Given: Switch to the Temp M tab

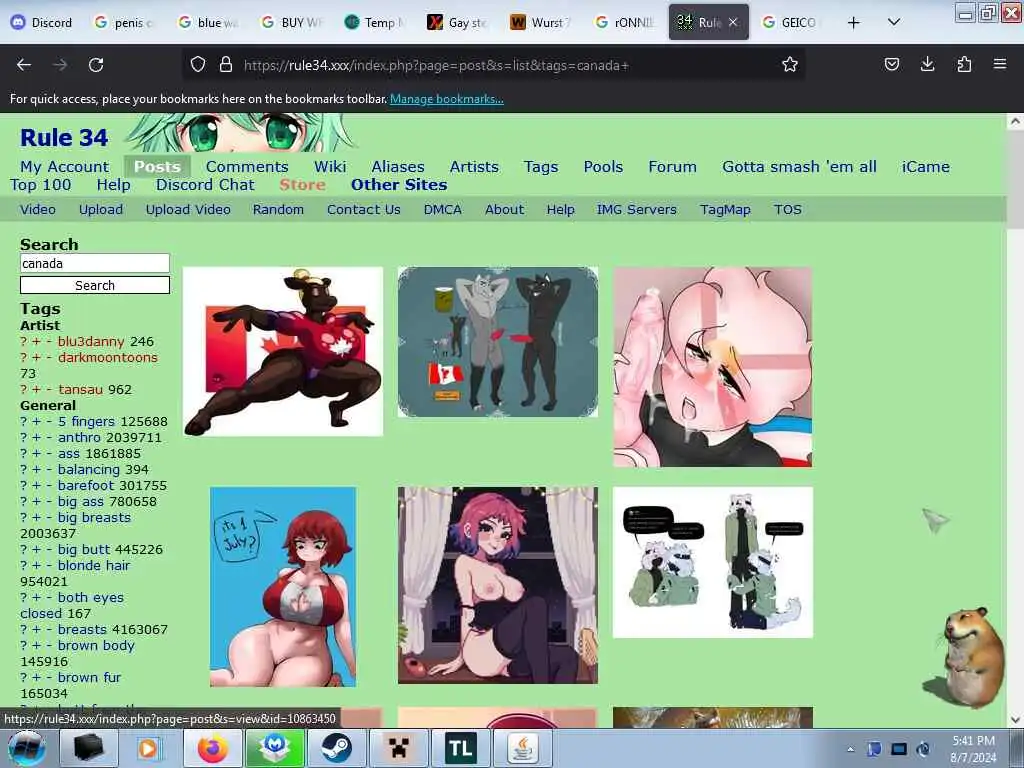Looking at the screenshot, I should point(375,23).
